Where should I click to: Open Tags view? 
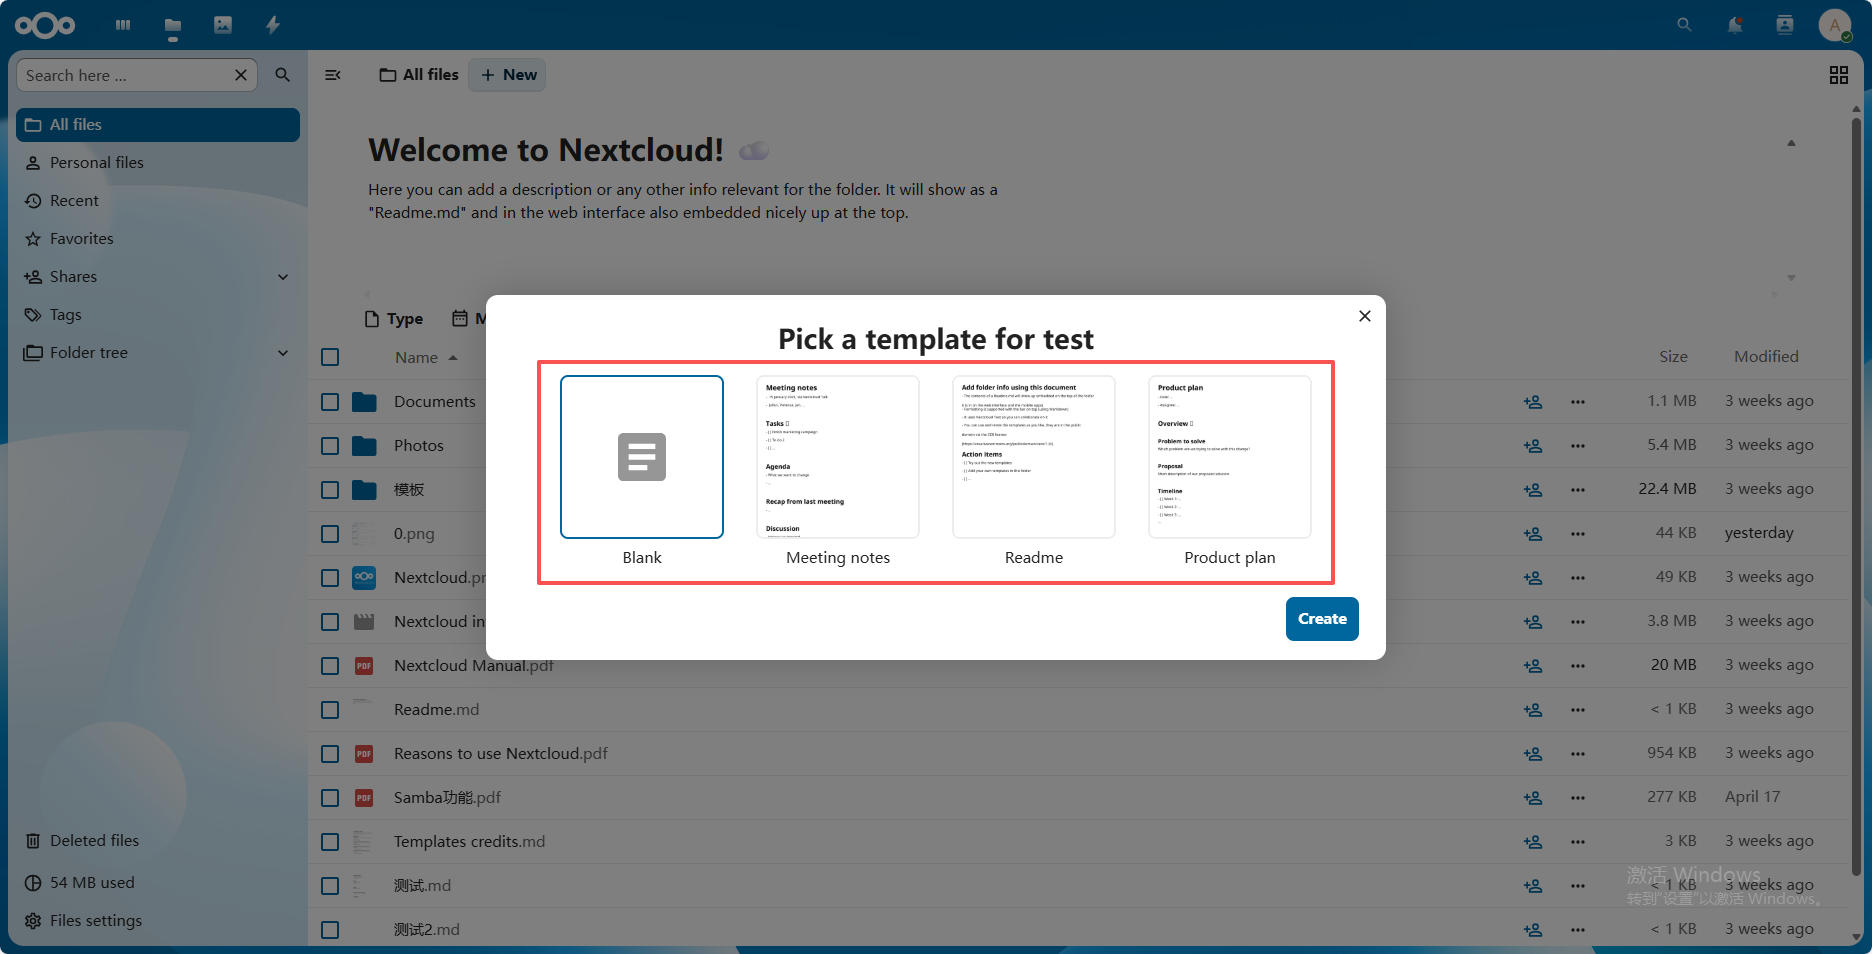[x=158, y=315]
